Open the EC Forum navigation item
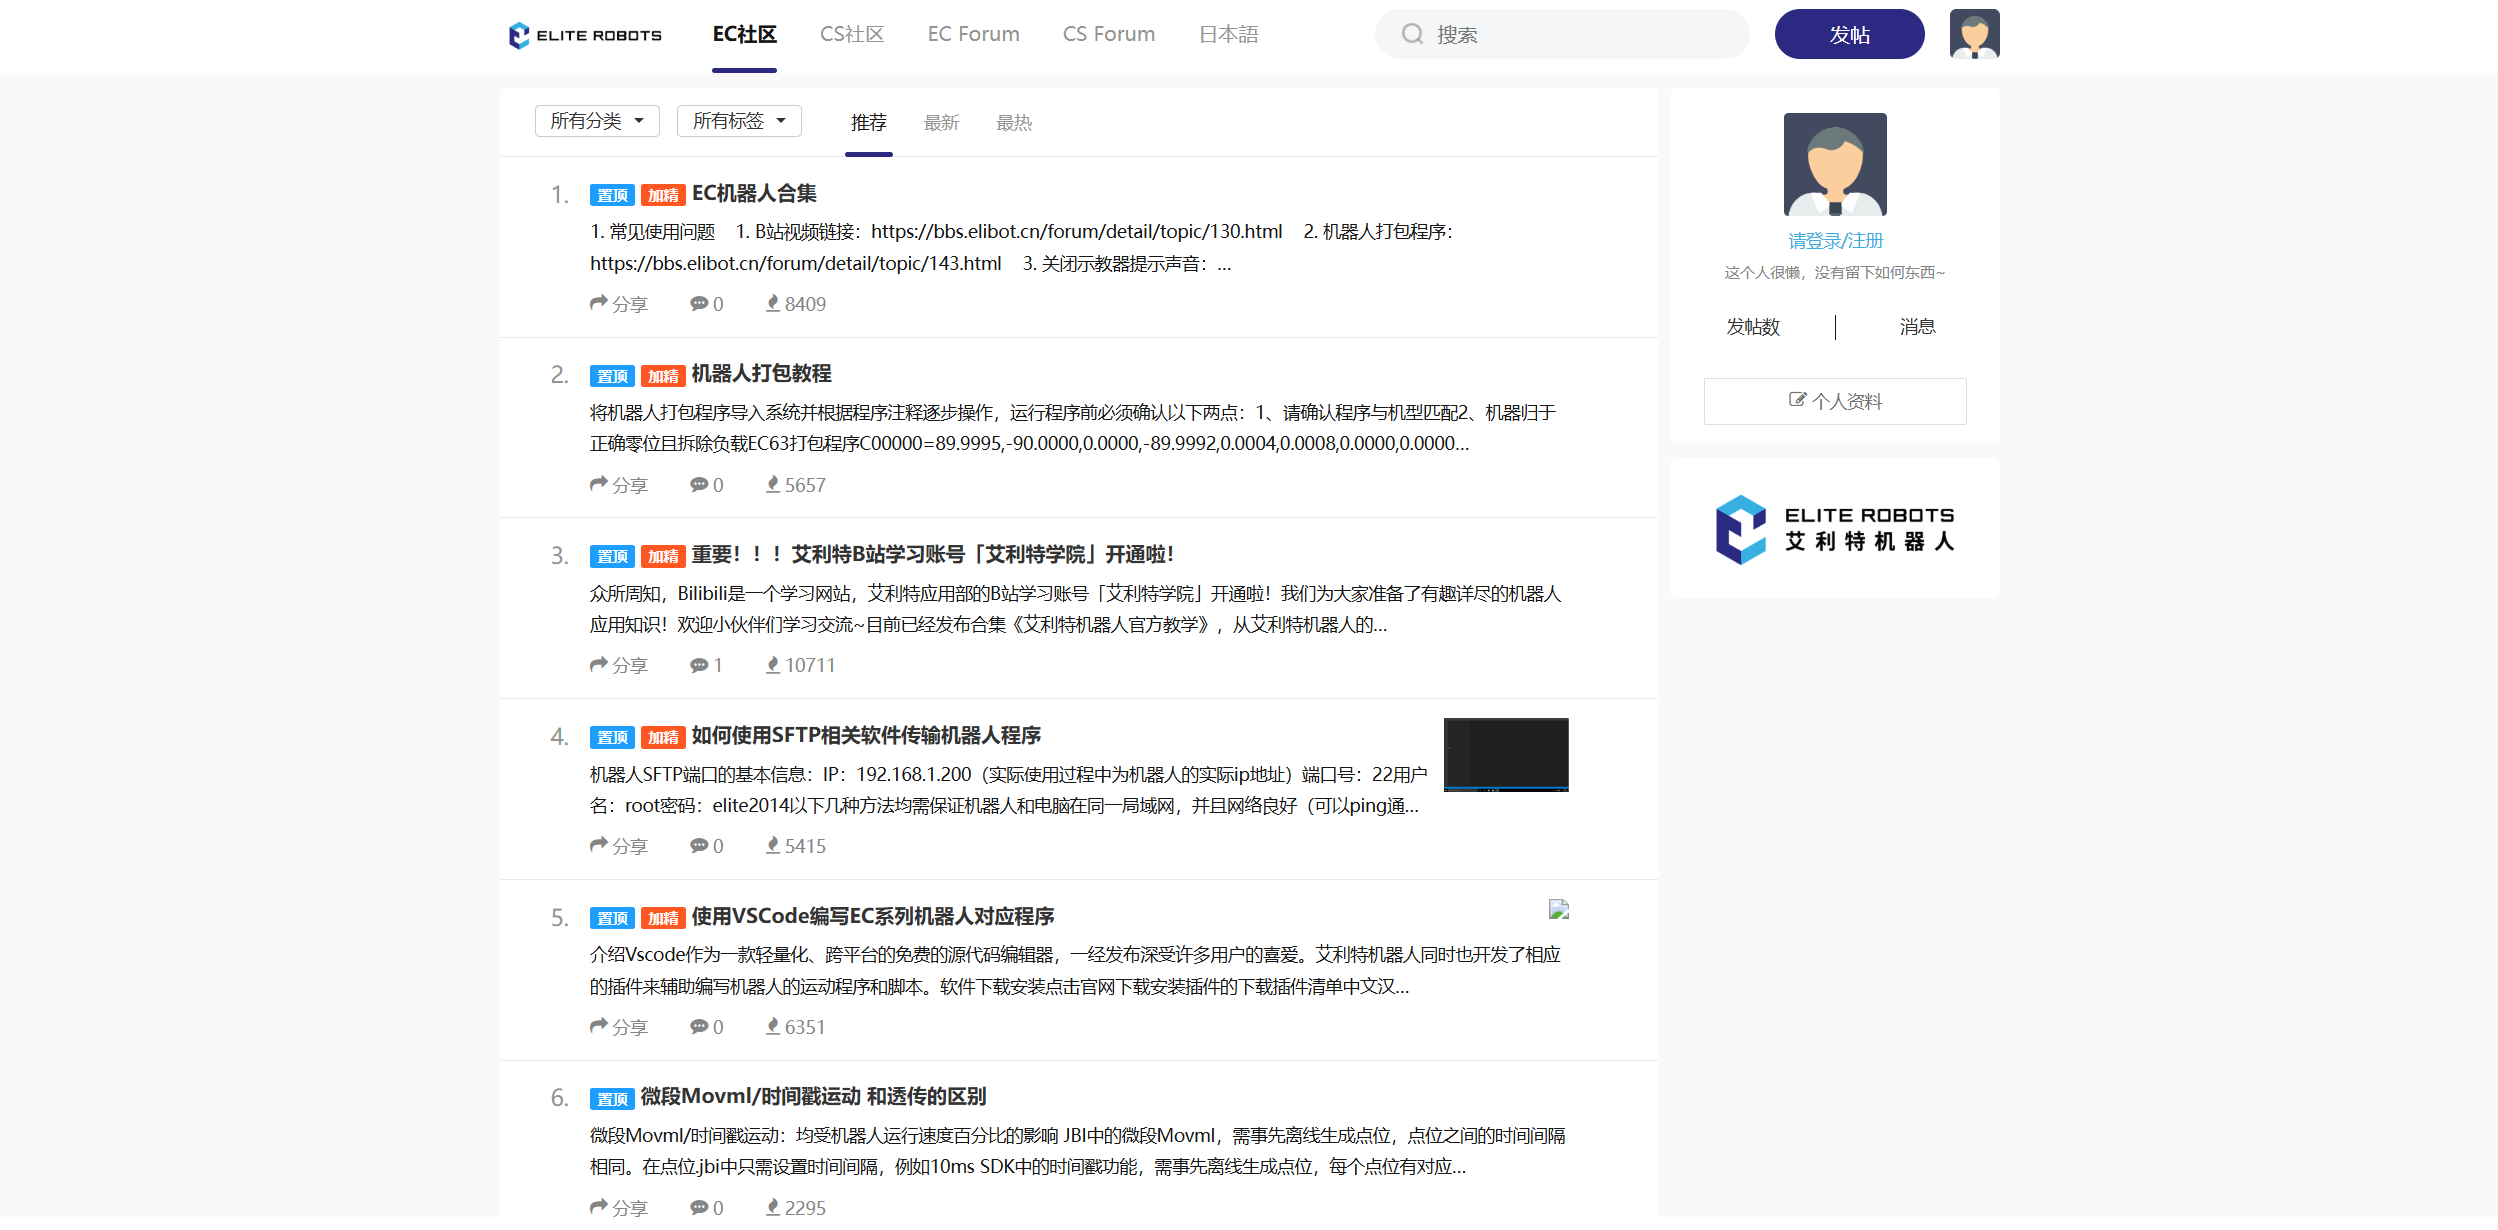Screen dimensions: 2498x1230 973,34
